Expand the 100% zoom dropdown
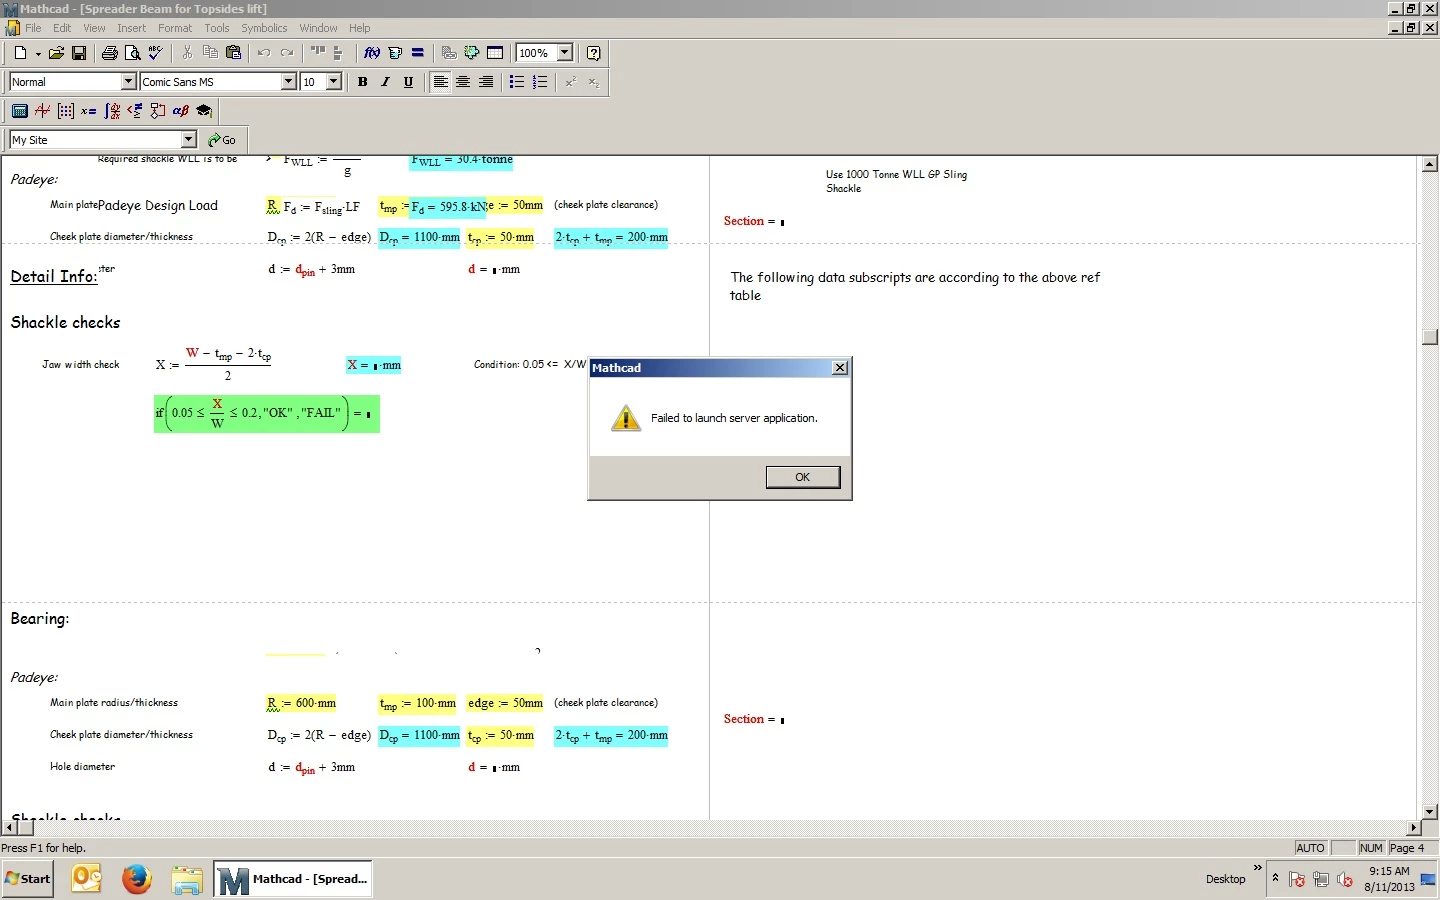Screen dimensions: 1440x900 564,53
